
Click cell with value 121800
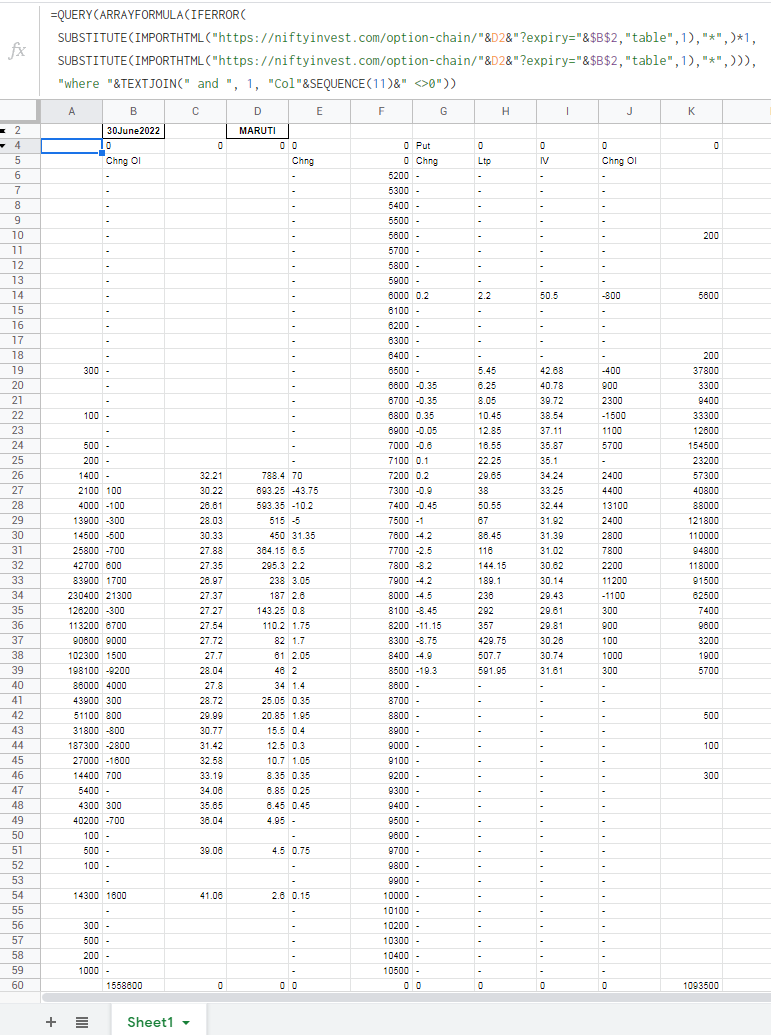coord(692,520)
